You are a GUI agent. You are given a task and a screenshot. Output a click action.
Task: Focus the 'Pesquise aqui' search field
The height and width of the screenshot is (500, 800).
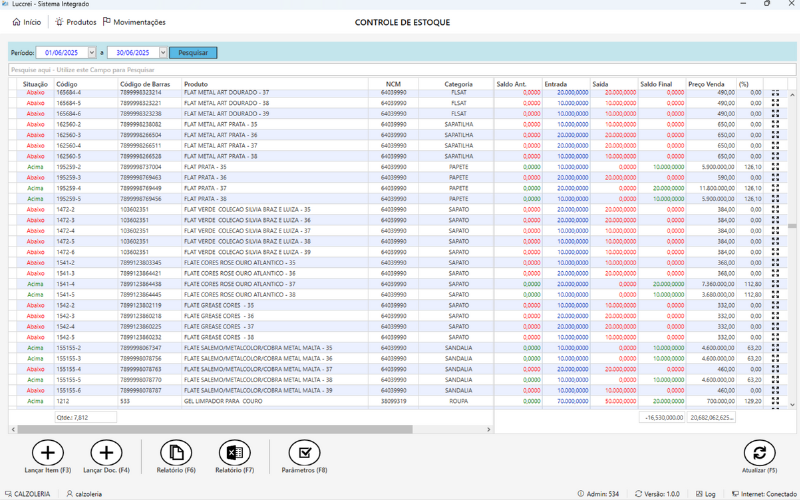tap(402, 69)
